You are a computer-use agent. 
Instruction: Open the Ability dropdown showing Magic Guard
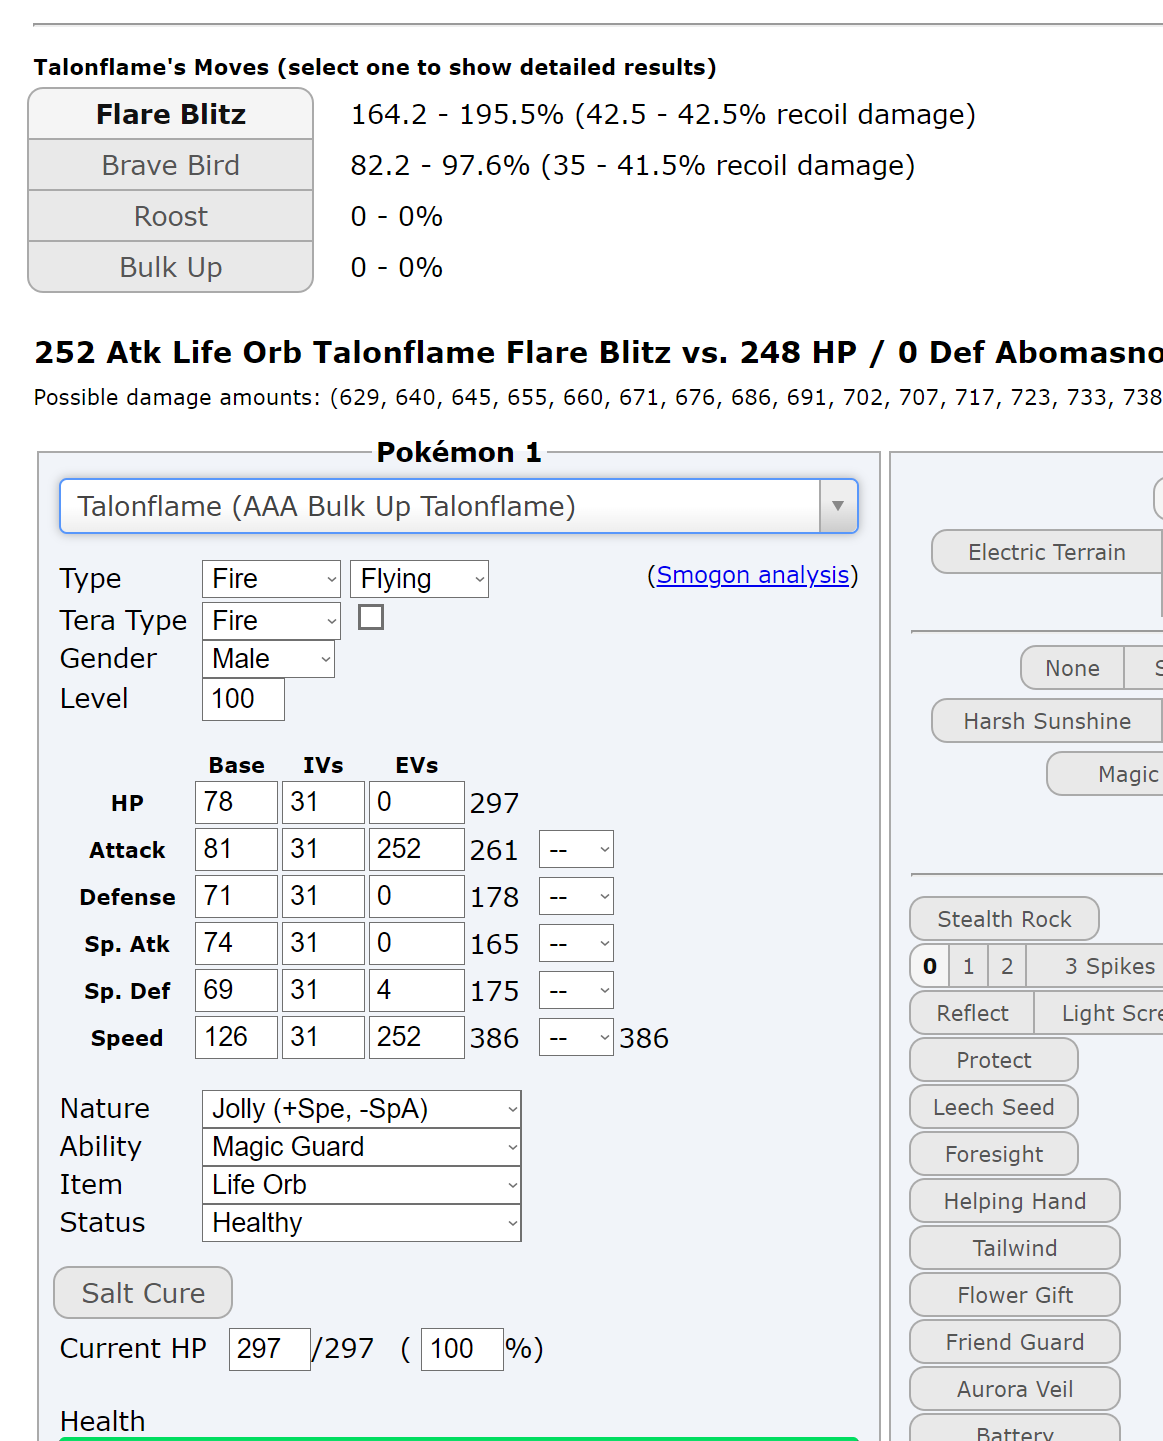(361, 1147)
